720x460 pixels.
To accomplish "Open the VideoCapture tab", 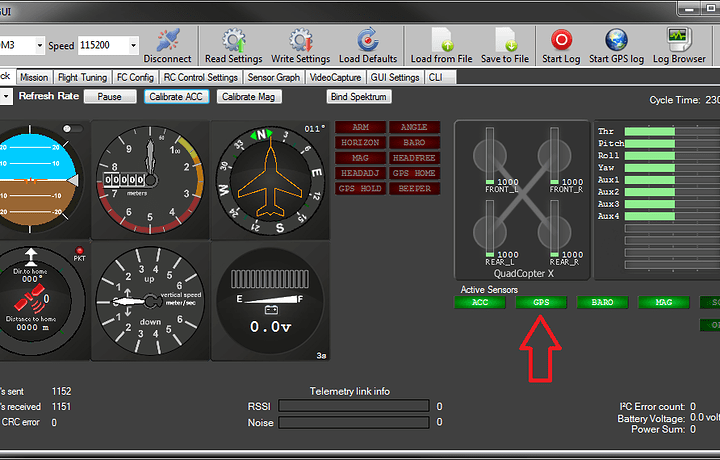I will tap(335, 78).
